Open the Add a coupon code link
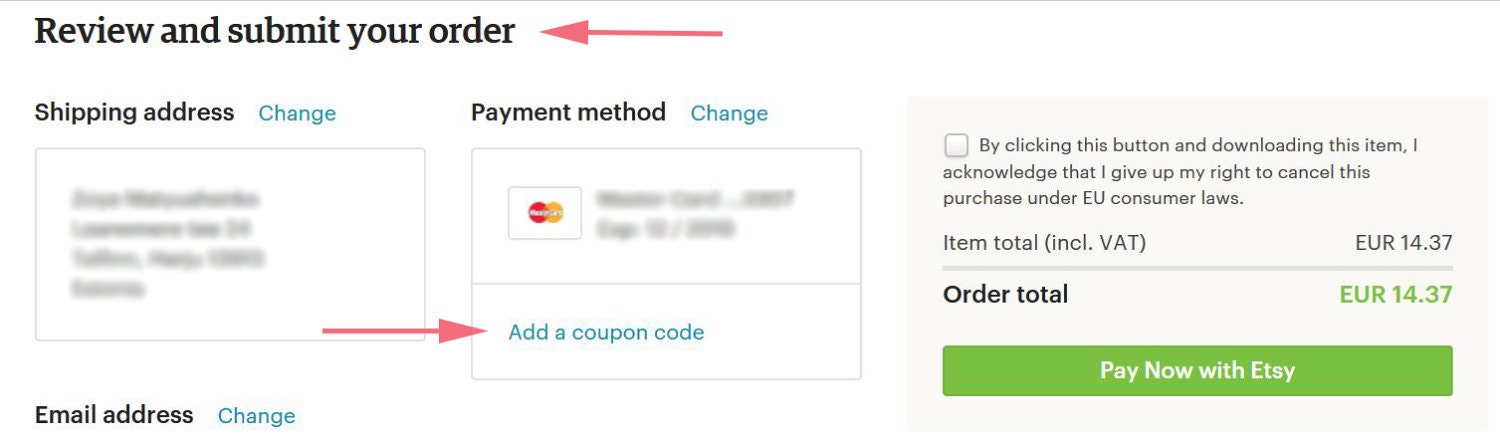 [606, 332]
